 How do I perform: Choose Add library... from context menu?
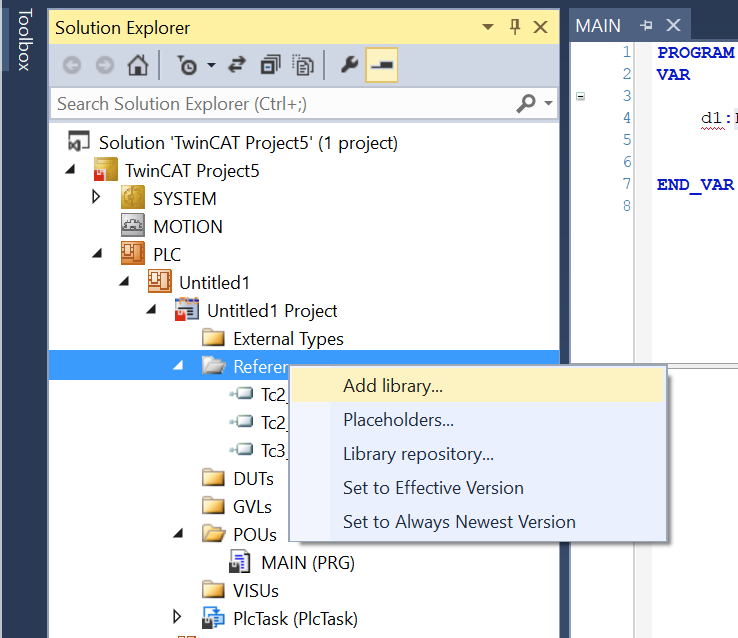pyautogui.click(x=477, y=385)
